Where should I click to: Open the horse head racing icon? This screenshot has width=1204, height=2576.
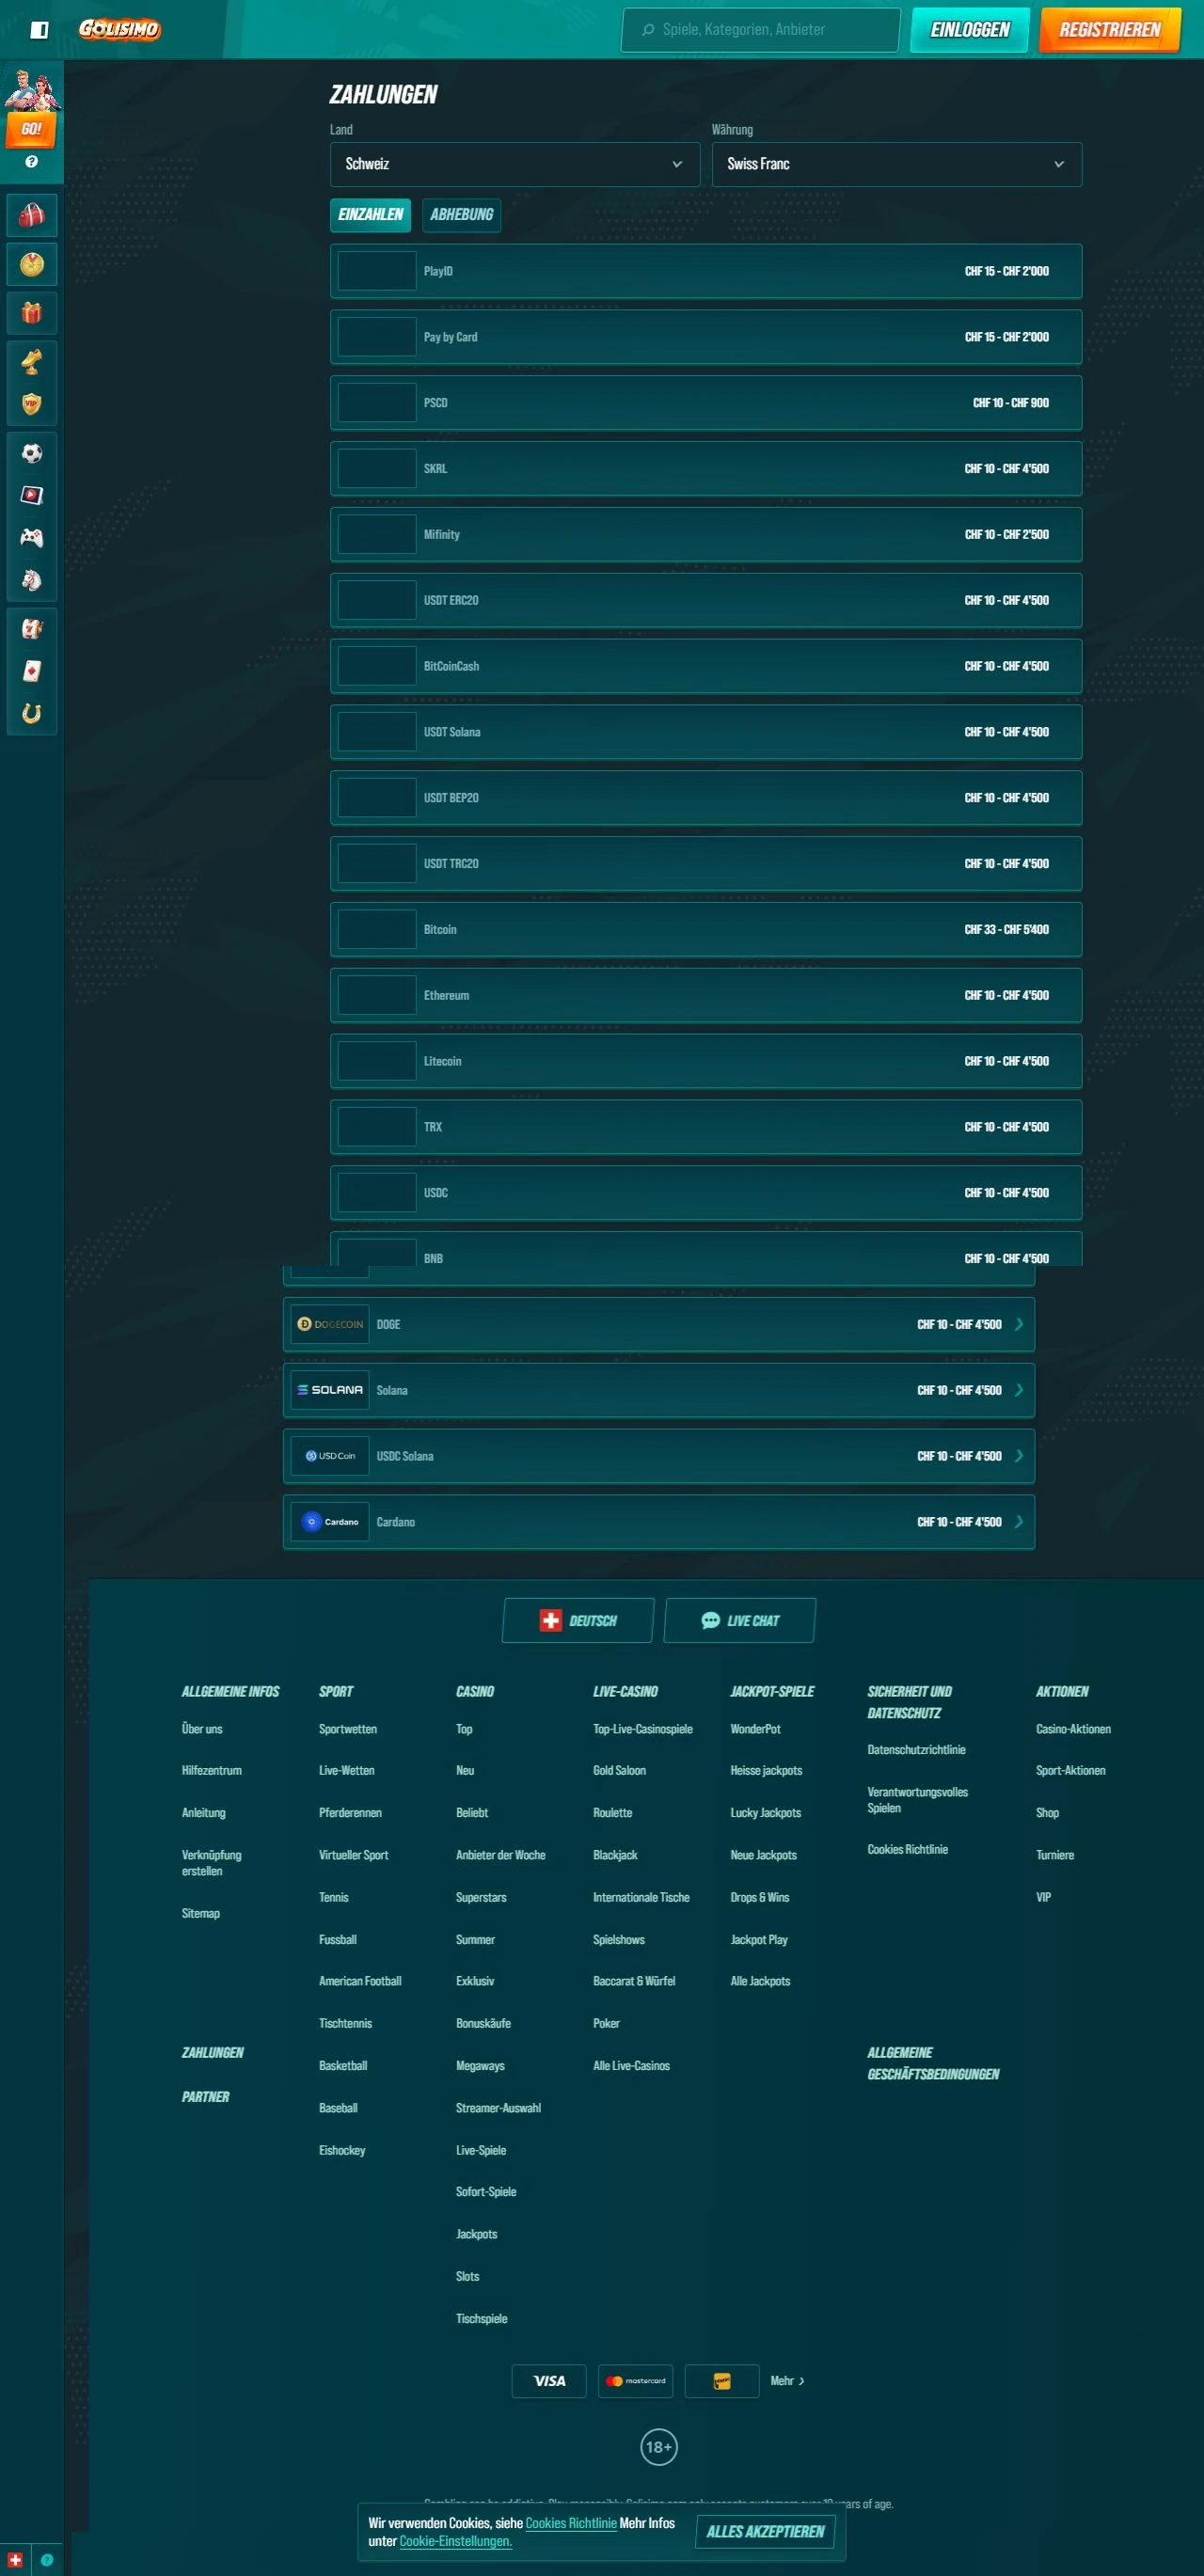coord(32,580)
